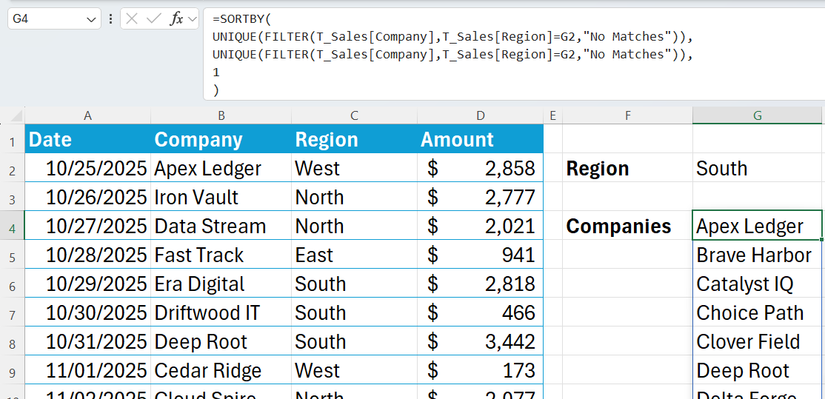Image resolution: width=825 pixels, height=399 pixels.
Task: Select the Data Stream cell
Action: tap(221, 226)
